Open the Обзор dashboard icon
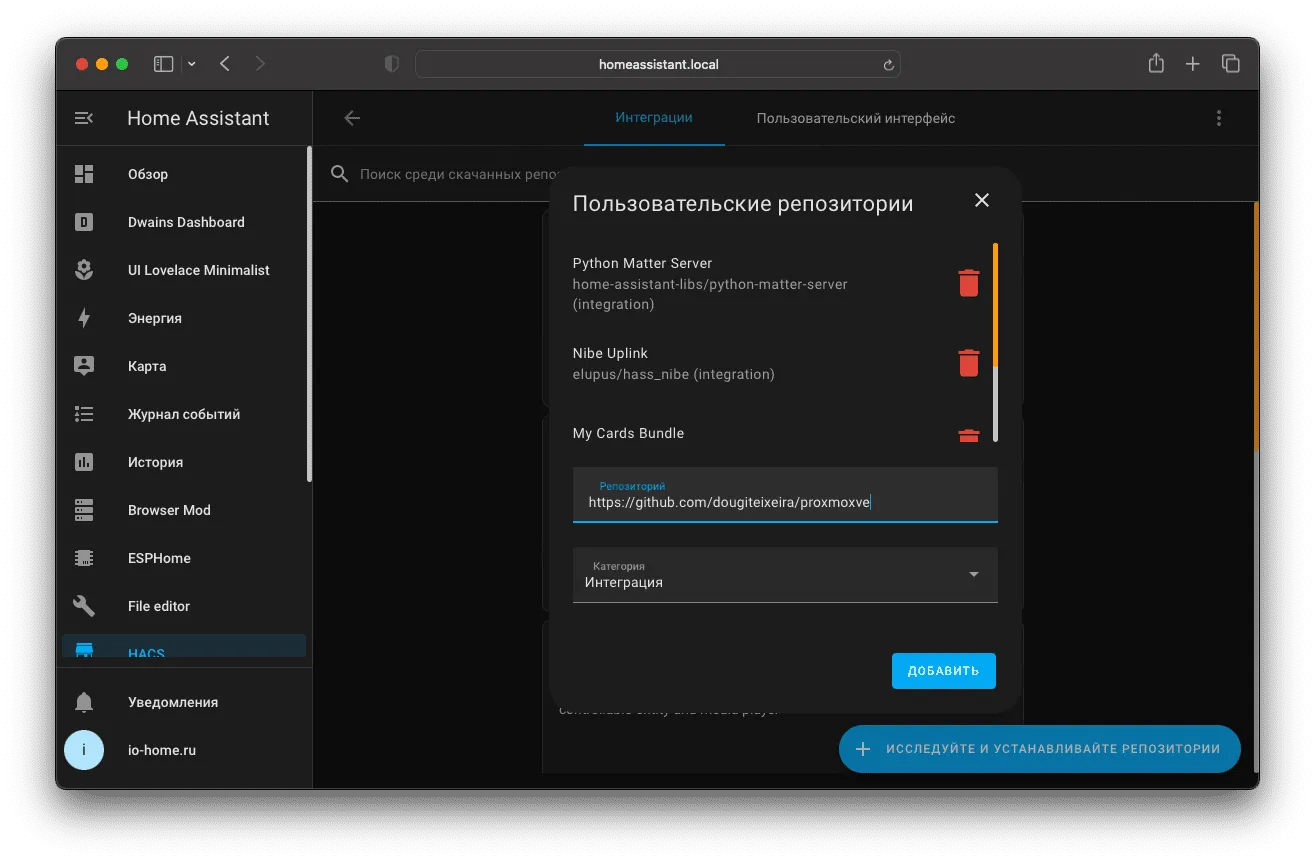Viewport: 1315px width, 863px height. coord(84,174)
